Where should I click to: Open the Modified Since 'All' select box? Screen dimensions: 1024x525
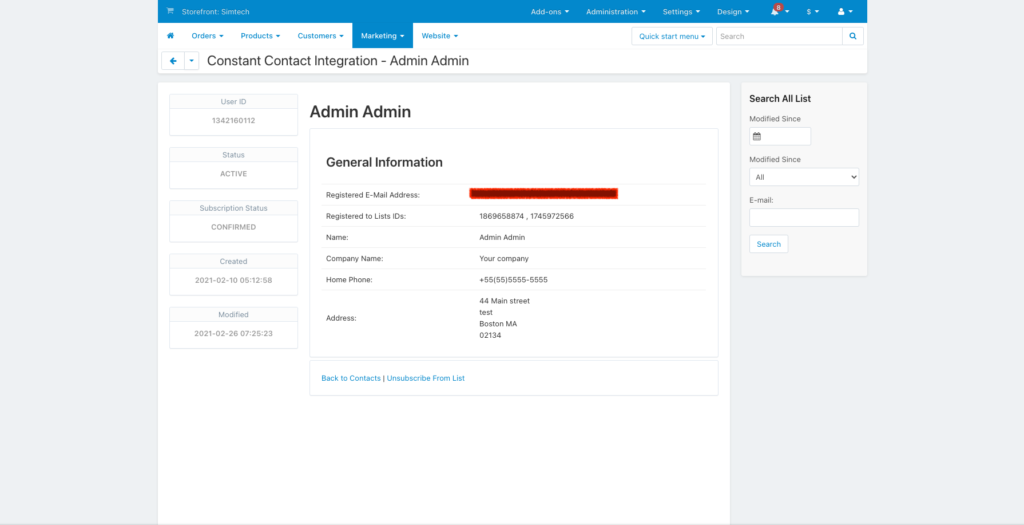pyautogui.click(x=803, y=177)
